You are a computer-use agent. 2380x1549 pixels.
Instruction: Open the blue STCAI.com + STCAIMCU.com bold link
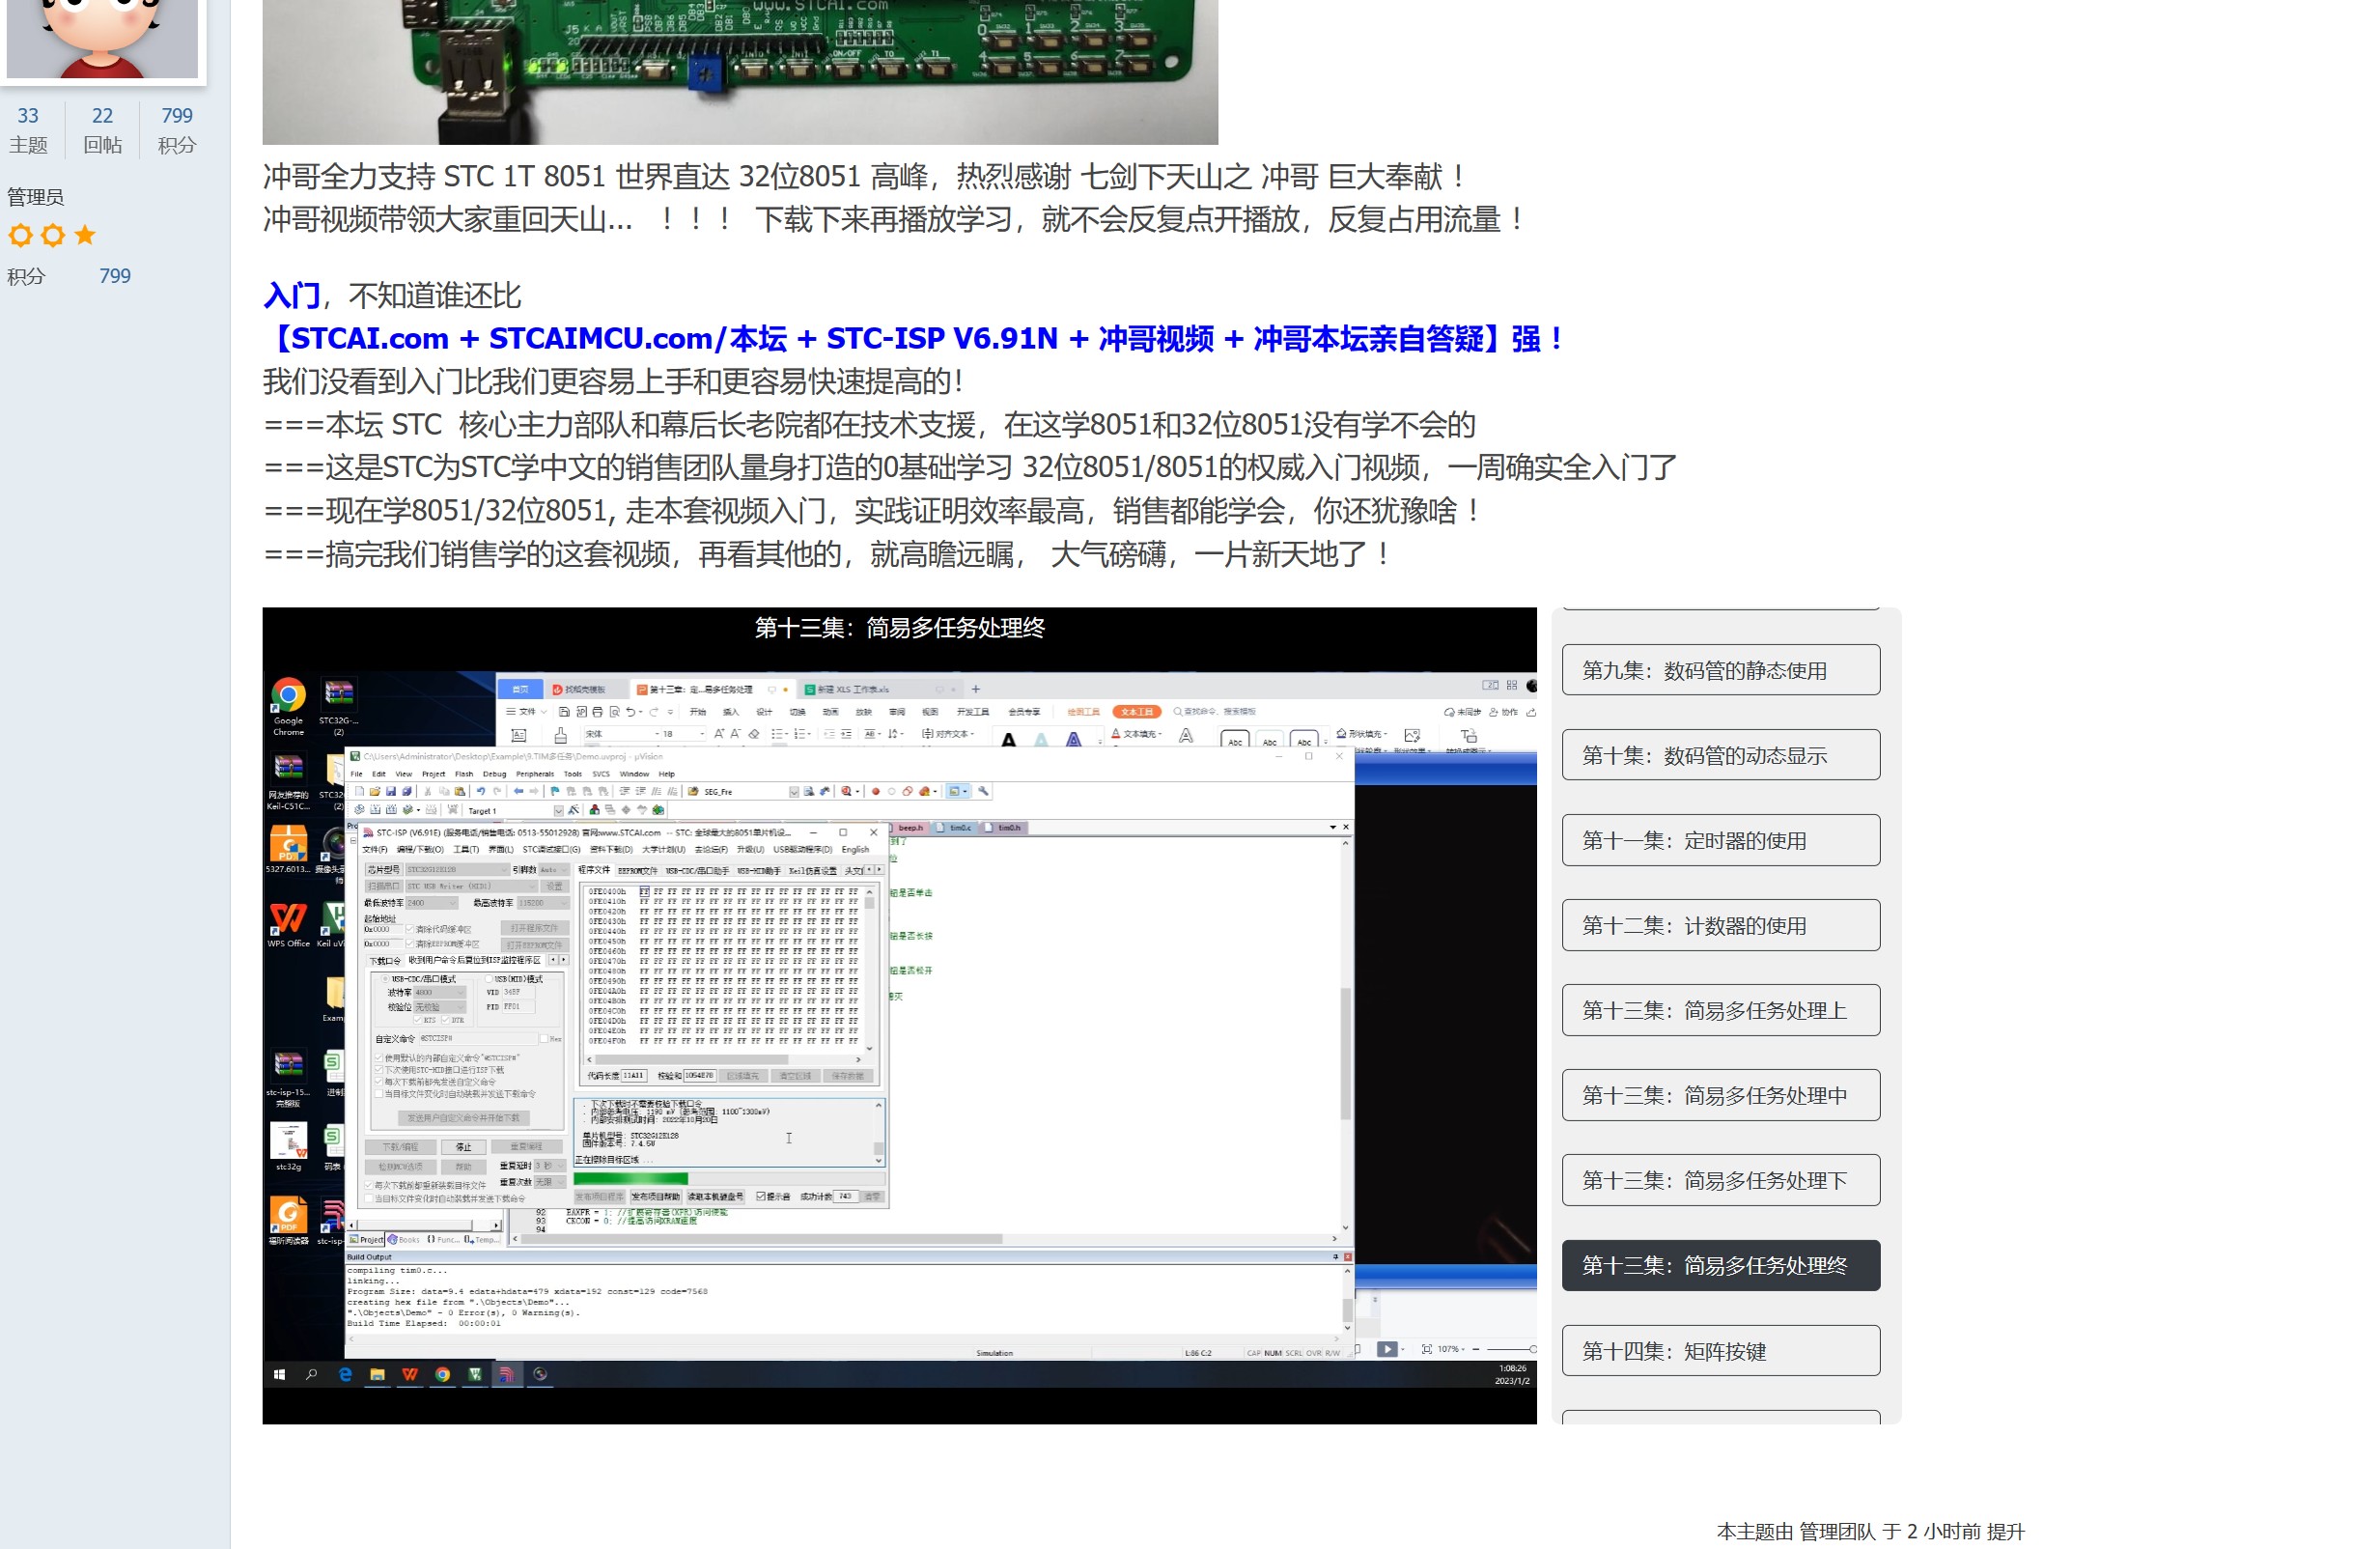[916, 338]
